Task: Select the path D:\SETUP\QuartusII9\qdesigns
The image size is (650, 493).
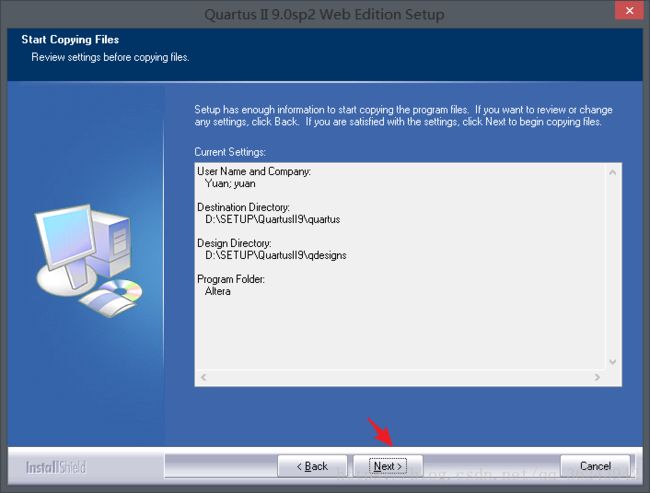Action: pos(276,255)
